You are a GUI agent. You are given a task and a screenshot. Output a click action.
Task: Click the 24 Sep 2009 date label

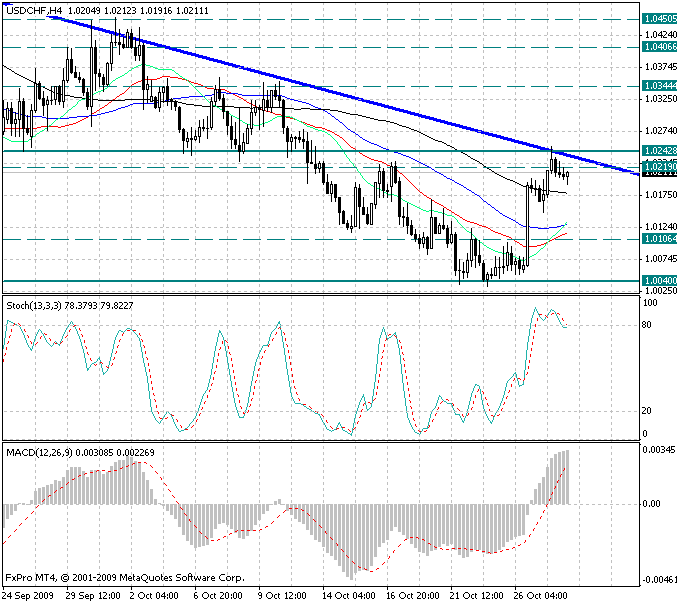click(x=28, y=596)
